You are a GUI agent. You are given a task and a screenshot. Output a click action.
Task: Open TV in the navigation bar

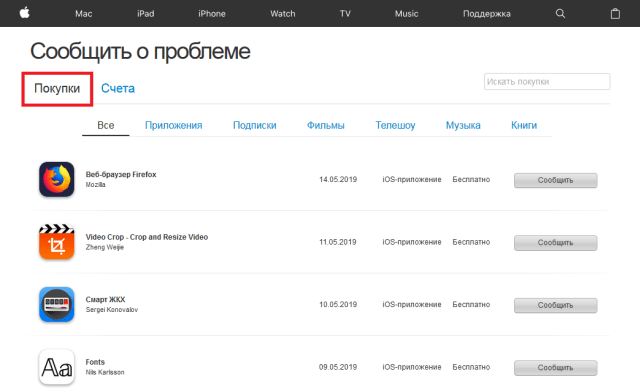click(345, 14)
